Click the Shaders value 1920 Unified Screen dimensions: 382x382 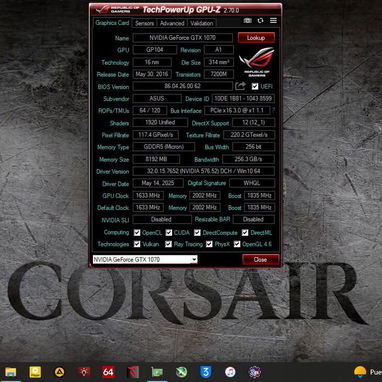[x=160, y=123]
